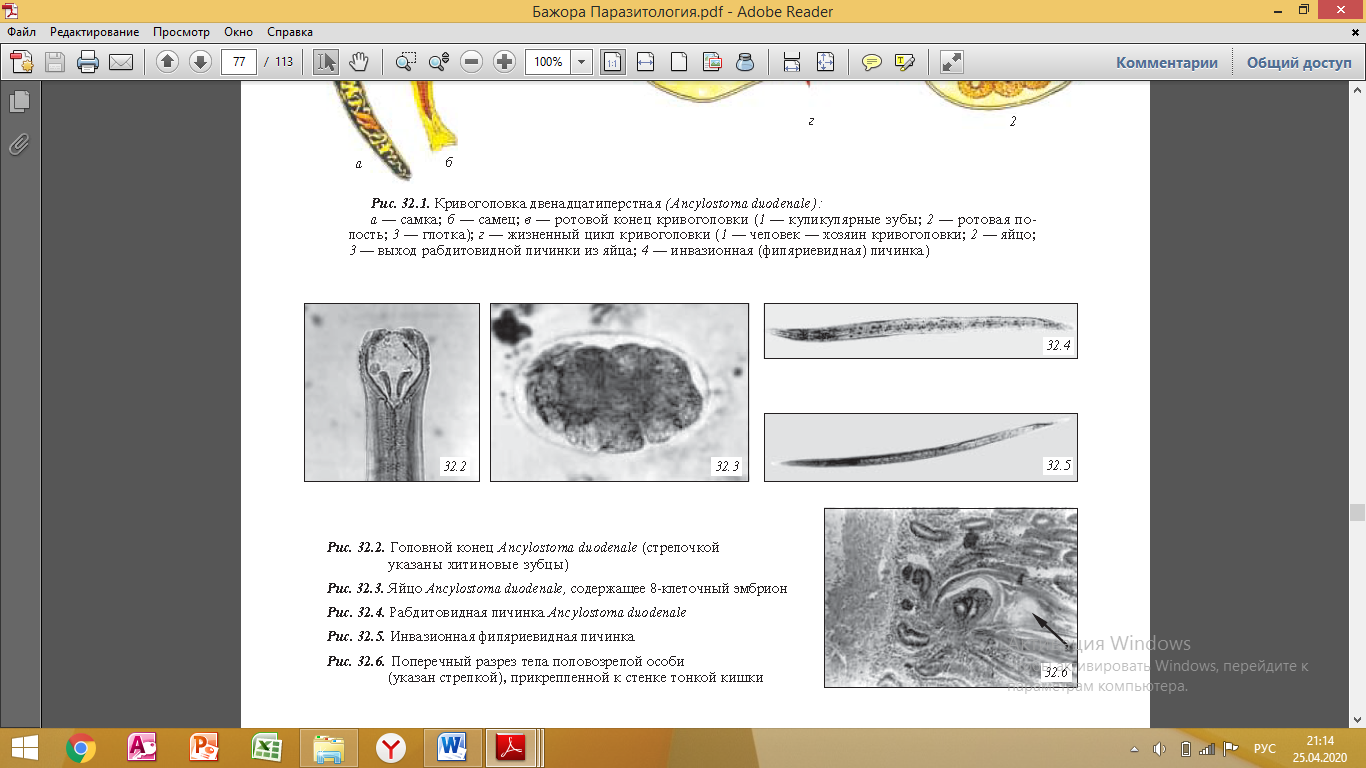Viewport: 1366px width, 768px height.
Task: Show page thumbnails in left panel
Action: (x=19, y=102)
